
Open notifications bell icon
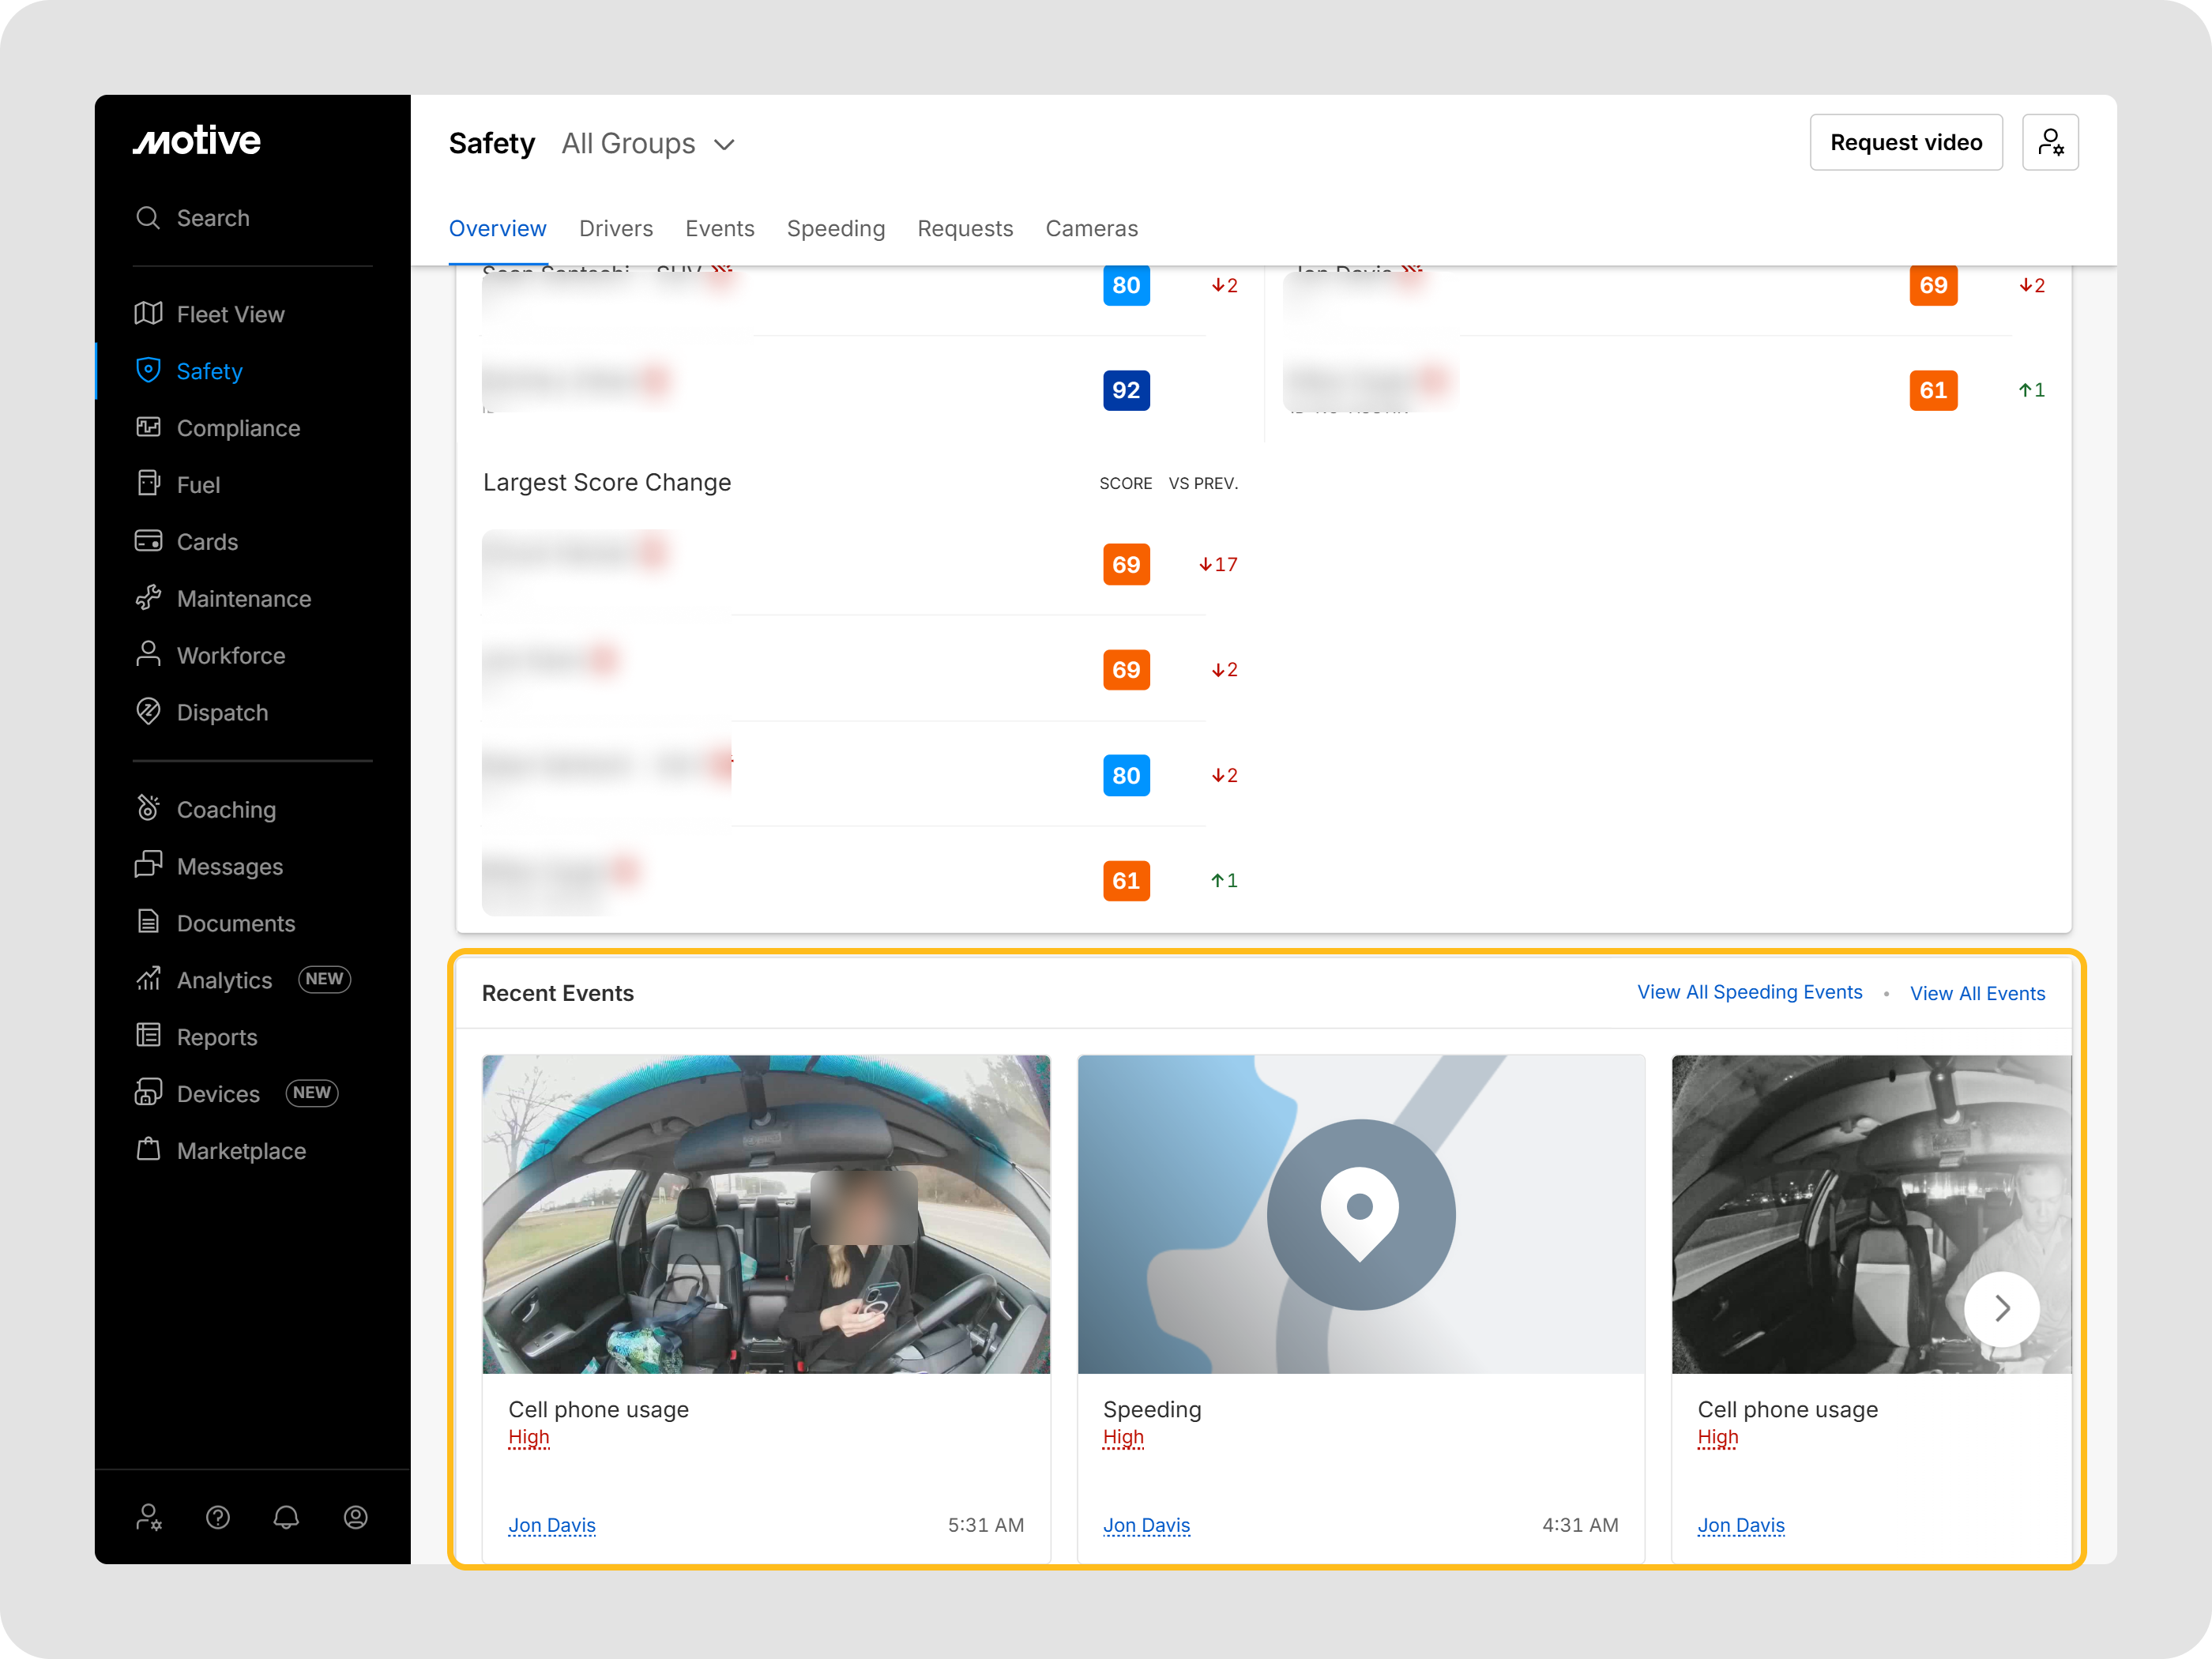[x=286, y=1517]
